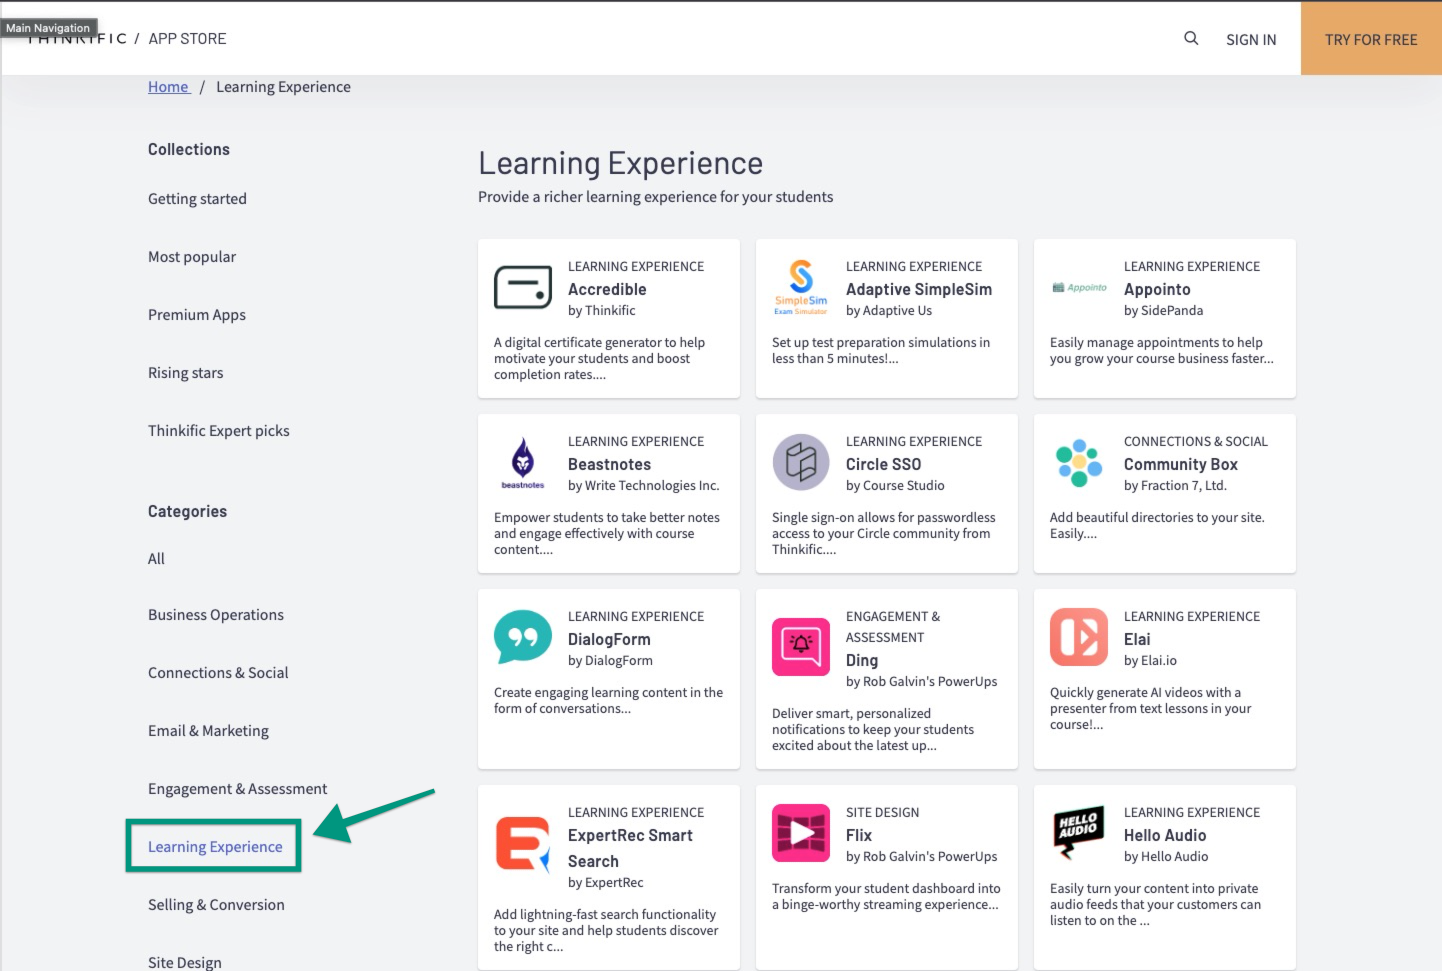Screen dimensions: 1442x971
Task: Select the Community Box flower icon
Action: 1078,462
